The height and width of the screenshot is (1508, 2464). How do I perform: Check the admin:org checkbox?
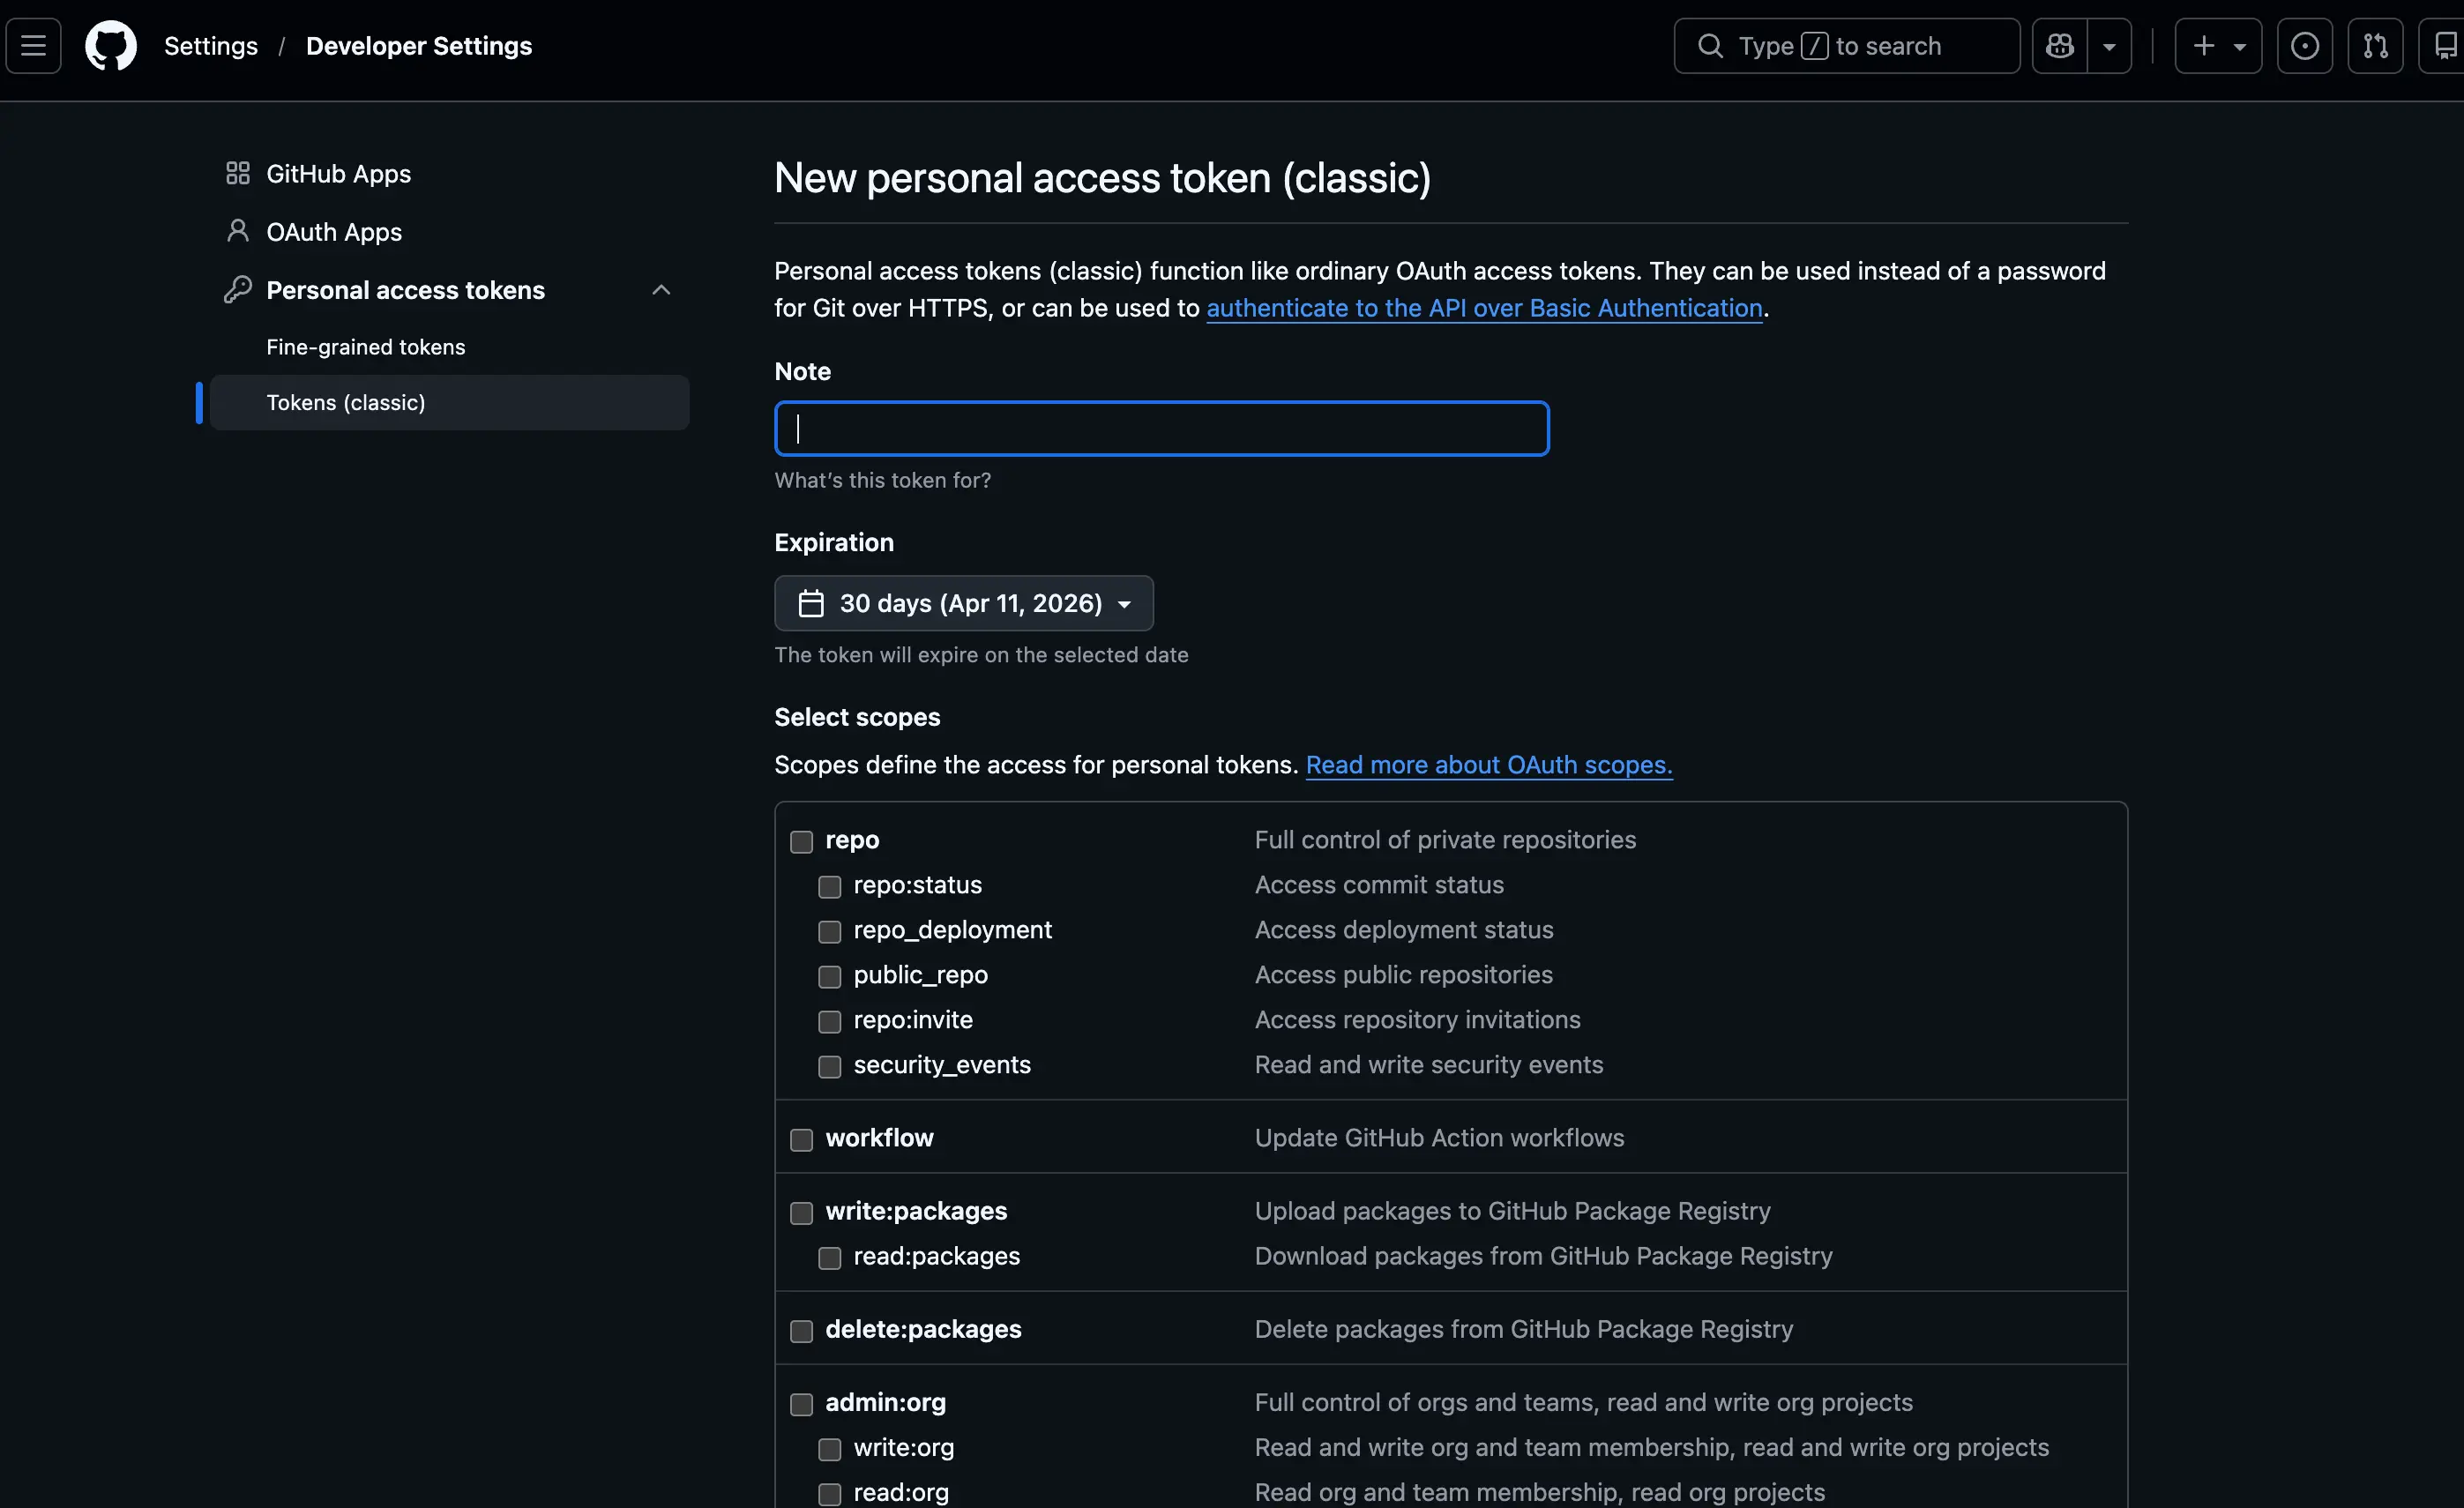click(x=801, y=1404)
